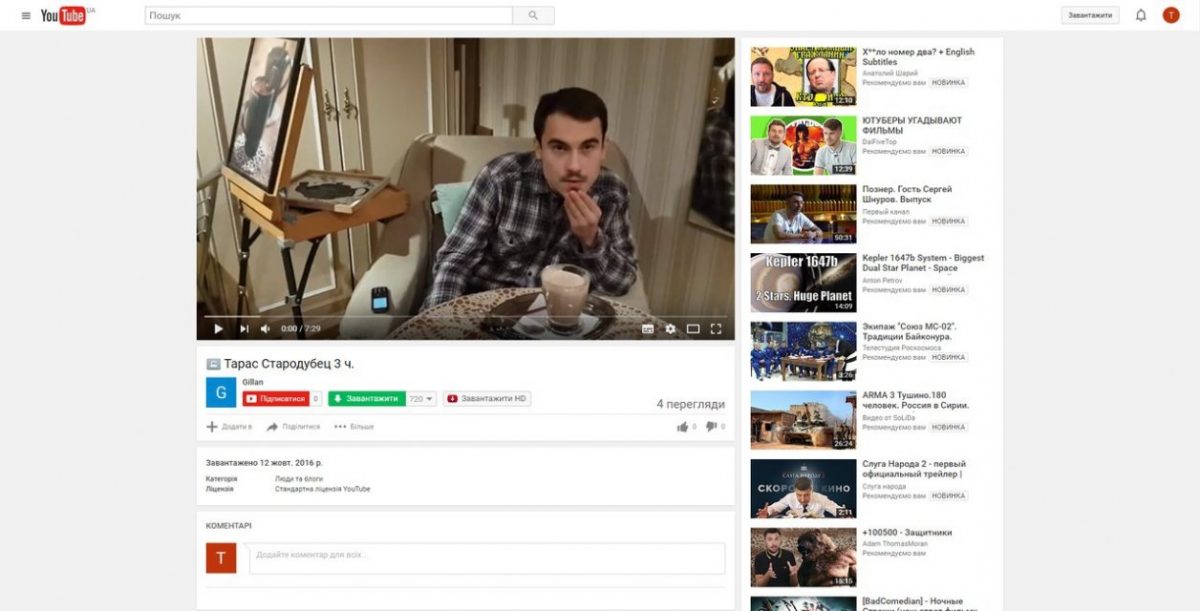Image resolution: width=1200 pixels, height=611 pixels.
Task: Click the search magnifier button
Action: coord(533,16)
